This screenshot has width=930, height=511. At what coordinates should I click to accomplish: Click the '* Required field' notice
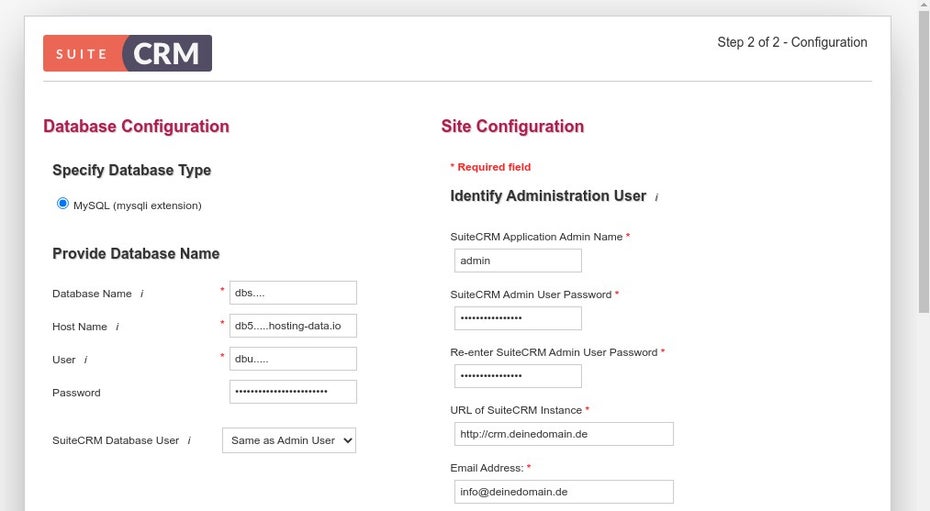(x=491, y=167)
